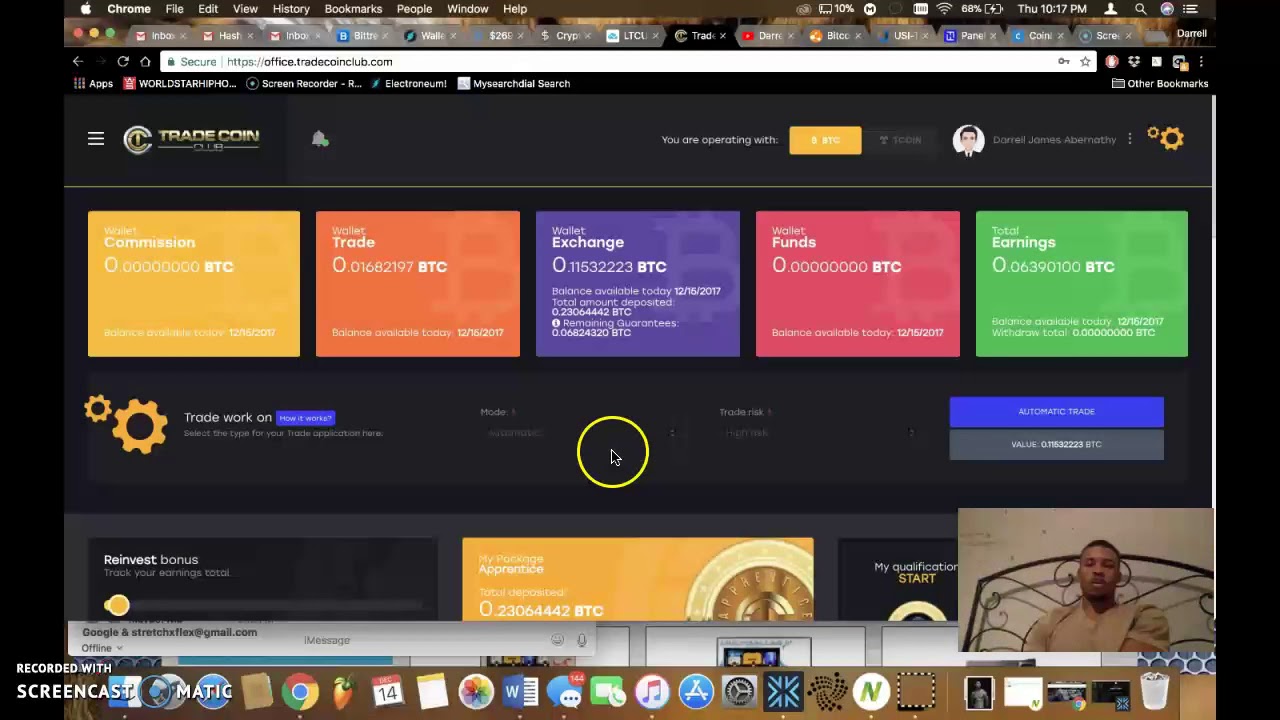Viewport: 1280px width, 720px height.
Task: Go back in Chrome
Action: click(78, 62)
